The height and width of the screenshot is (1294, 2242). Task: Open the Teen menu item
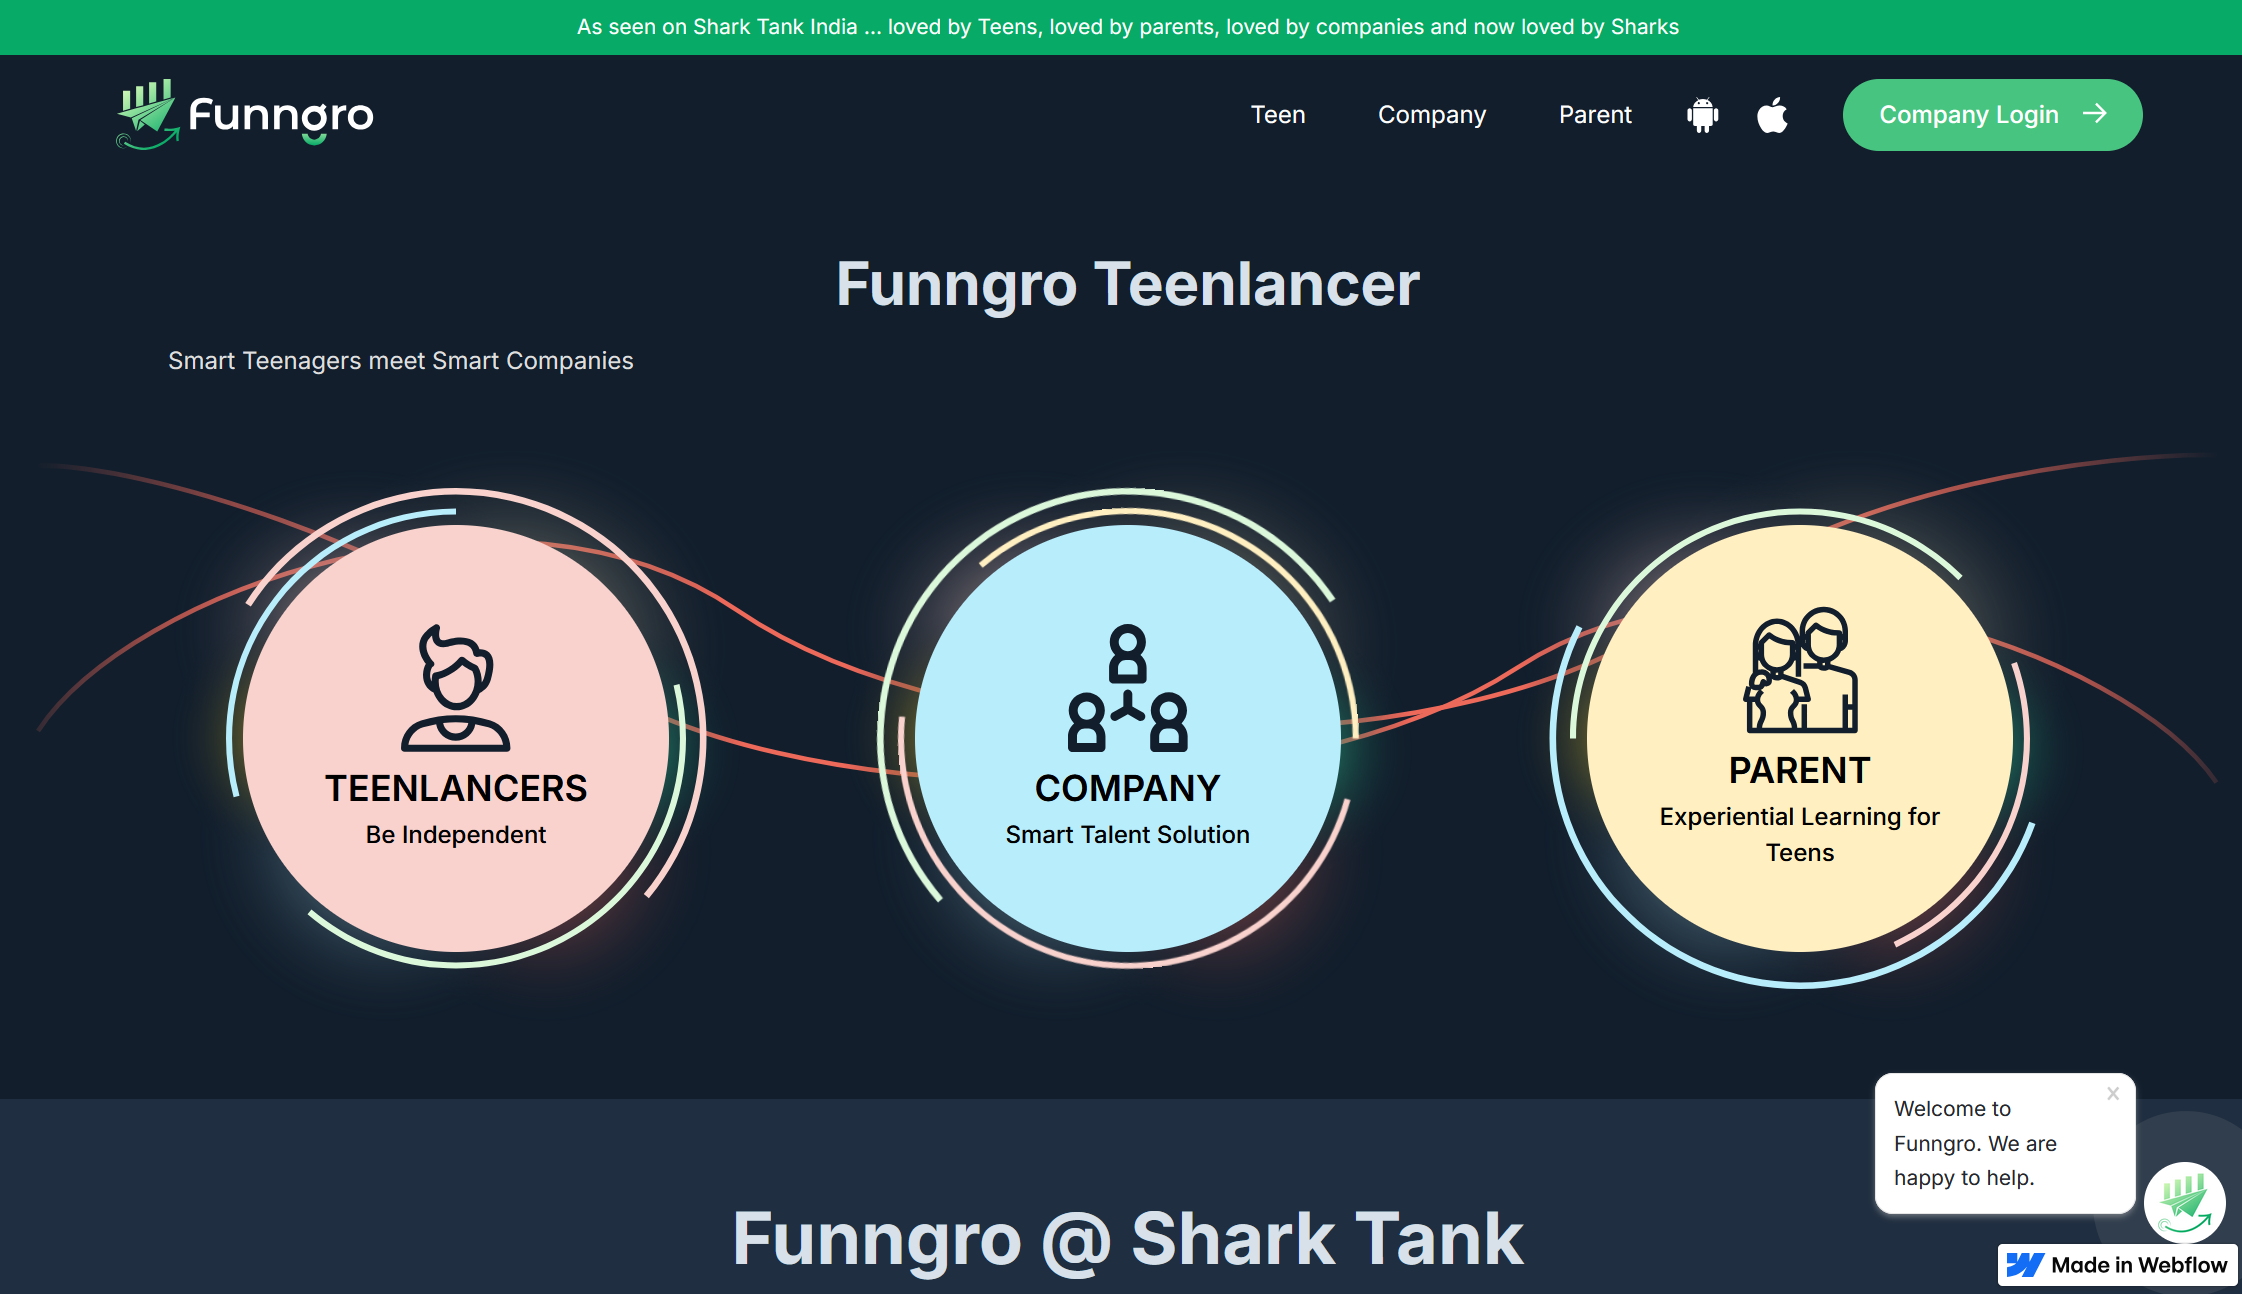1278,115
